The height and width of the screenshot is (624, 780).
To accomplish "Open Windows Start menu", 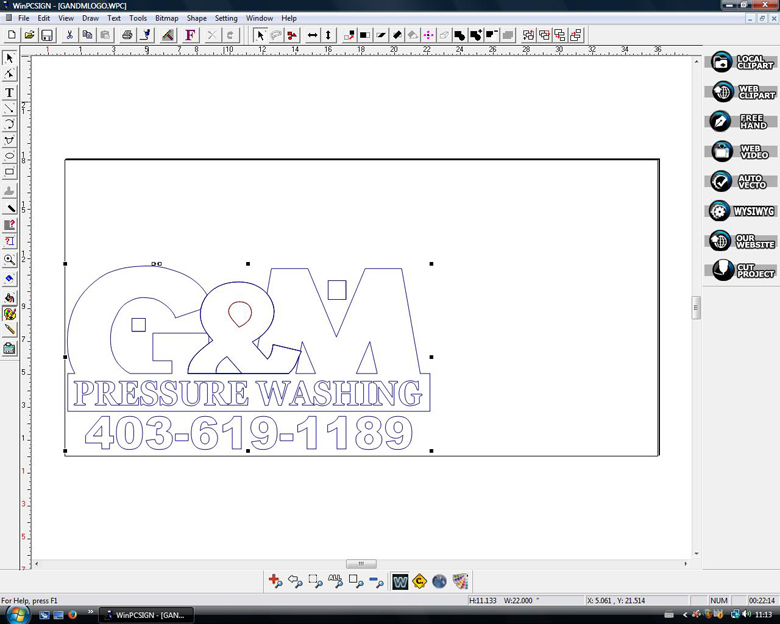I will coord(16,614).
